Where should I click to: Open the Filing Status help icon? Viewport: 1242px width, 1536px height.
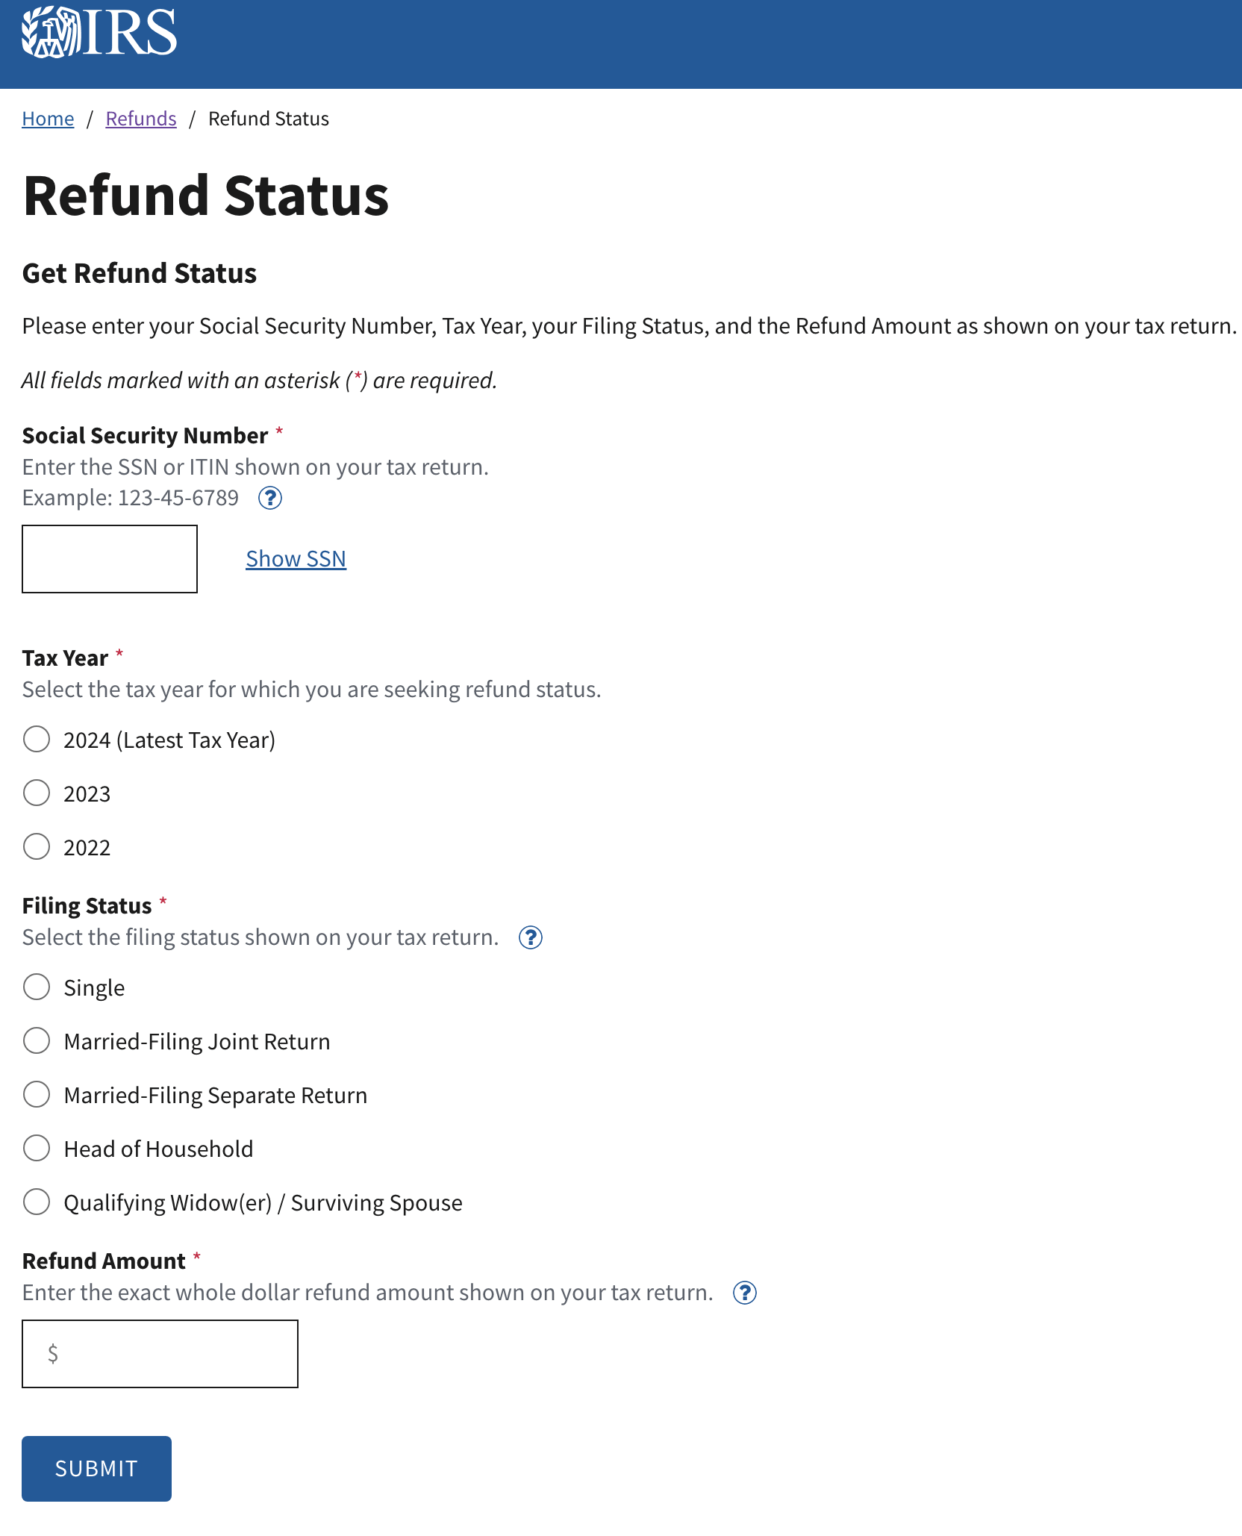531,937
